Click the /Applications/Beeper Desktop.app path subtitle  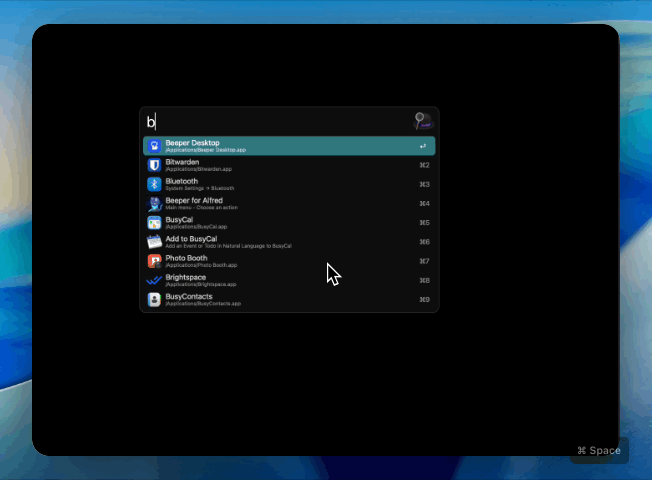(x=206, y=150)
